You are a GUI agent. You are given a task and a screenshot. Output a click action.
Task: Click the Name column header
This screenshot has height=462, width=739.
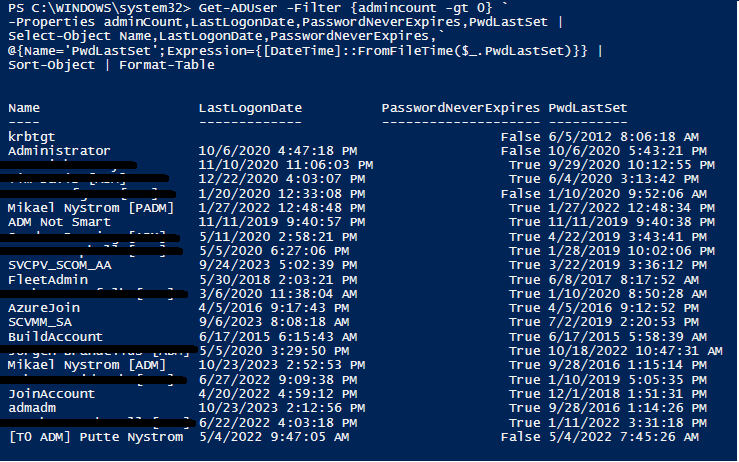[24, 106]
